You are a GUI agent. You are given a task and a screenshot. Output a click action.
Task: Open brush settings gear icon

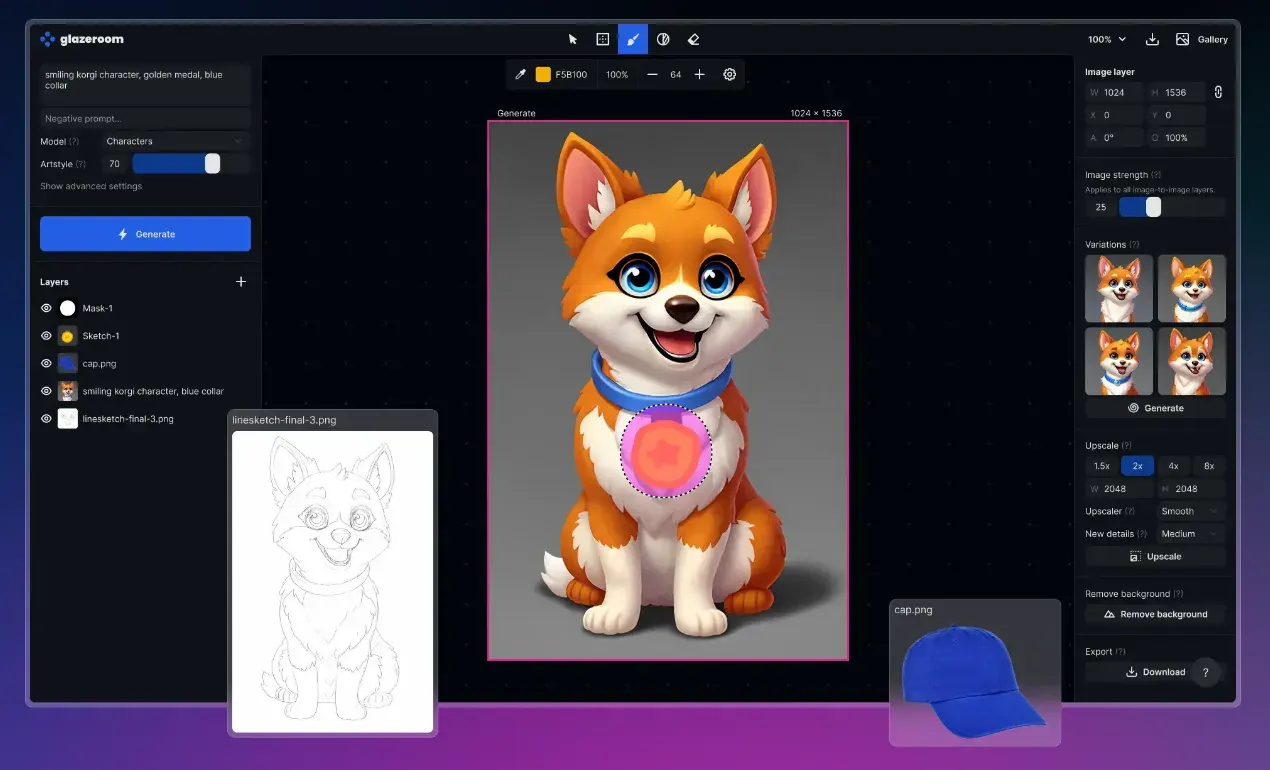(x=730, y=74)
